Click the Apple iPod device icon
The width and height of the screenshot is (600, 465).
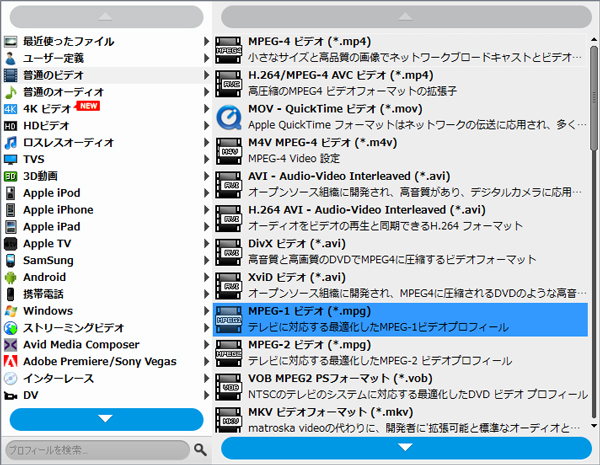pos(11,193)
